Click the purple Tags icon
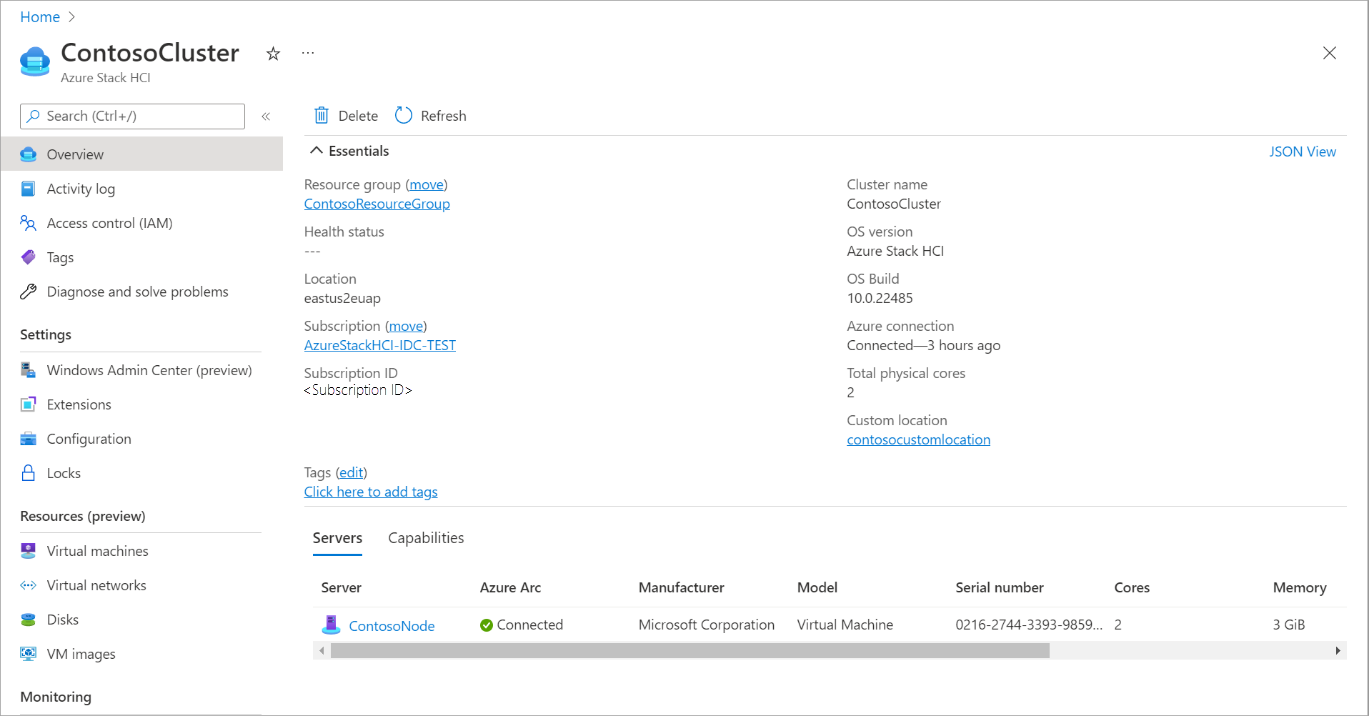1369x716 pixels. pos(28,257)
